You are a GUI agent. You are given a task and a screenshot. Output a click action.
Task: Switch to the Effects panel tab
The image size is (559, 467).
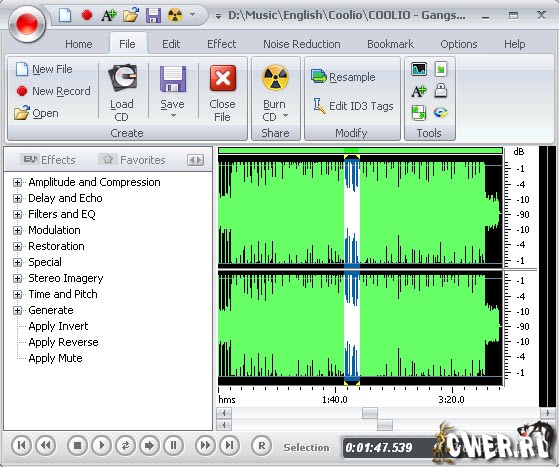[49, 160]
